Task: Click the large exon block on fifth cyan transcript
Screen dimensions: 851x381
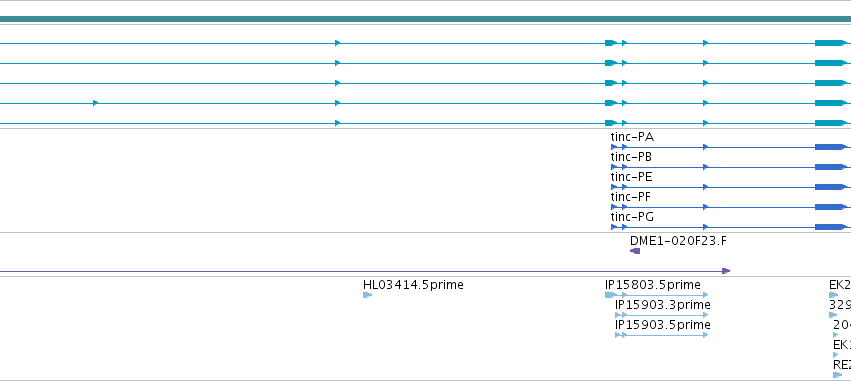Action: (830, 123)
